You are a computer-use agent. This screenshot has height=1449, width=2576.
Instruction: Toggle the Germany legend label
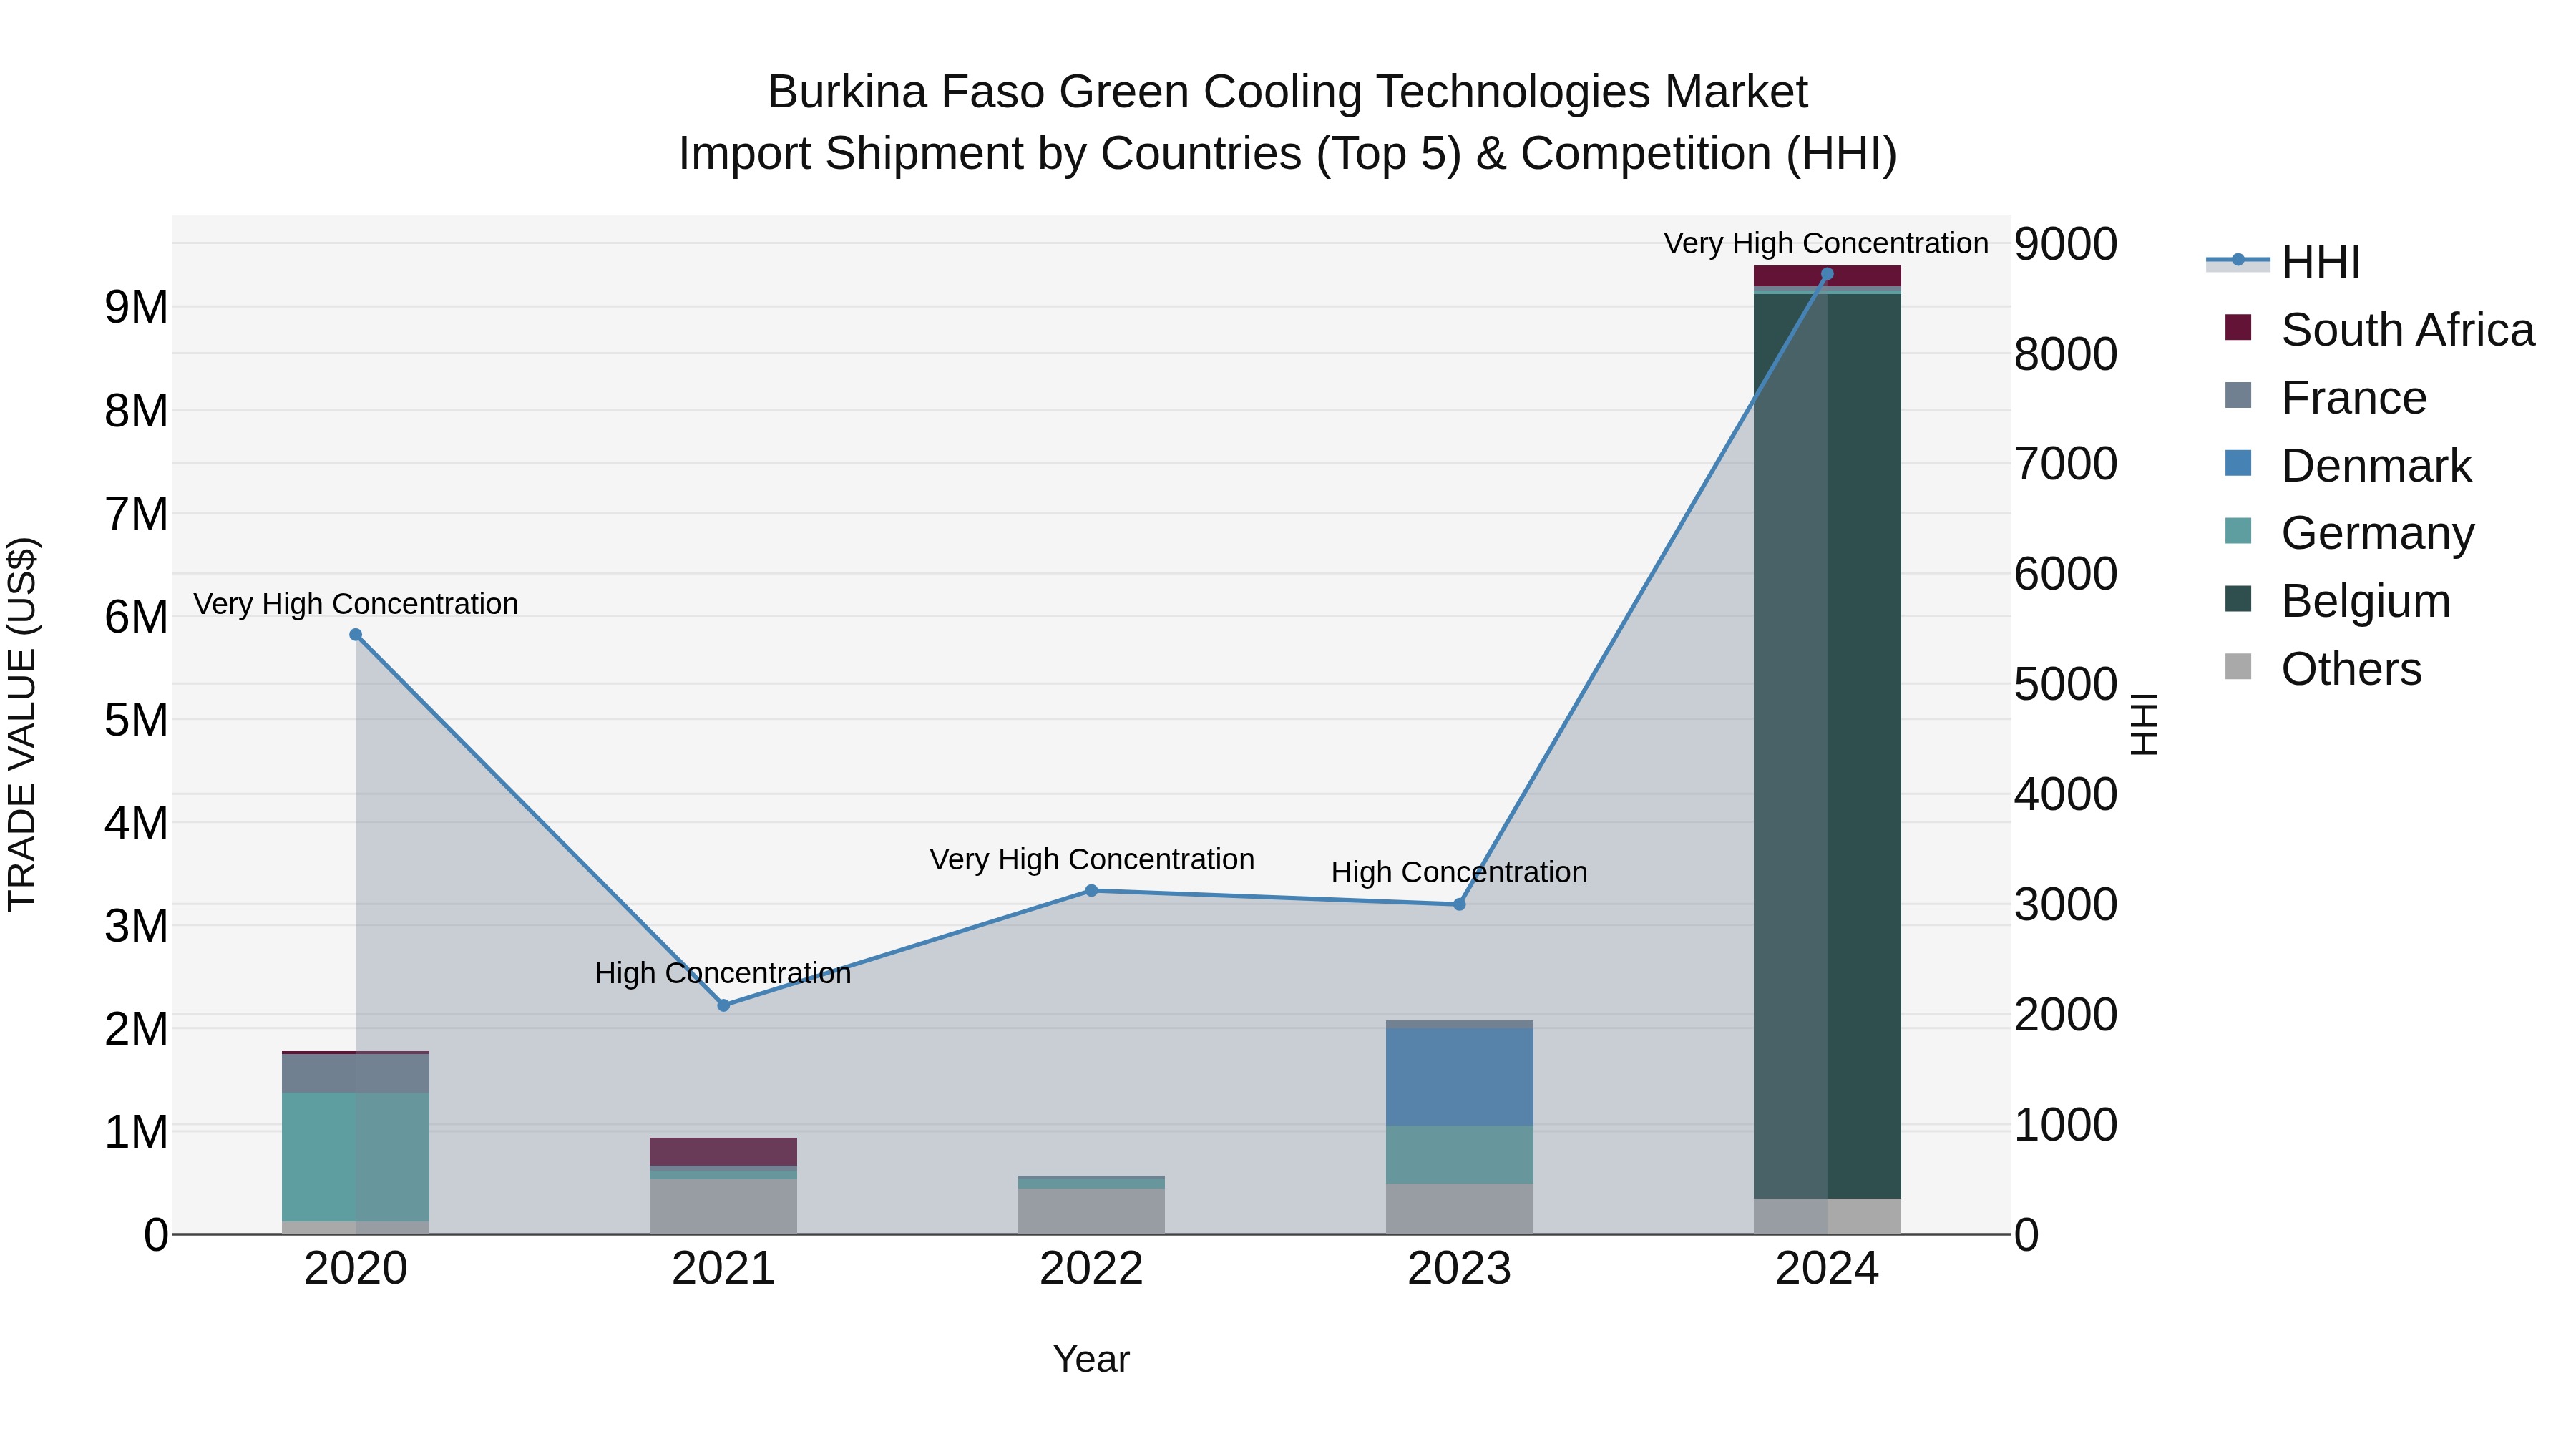click(x=2378, y=533)
